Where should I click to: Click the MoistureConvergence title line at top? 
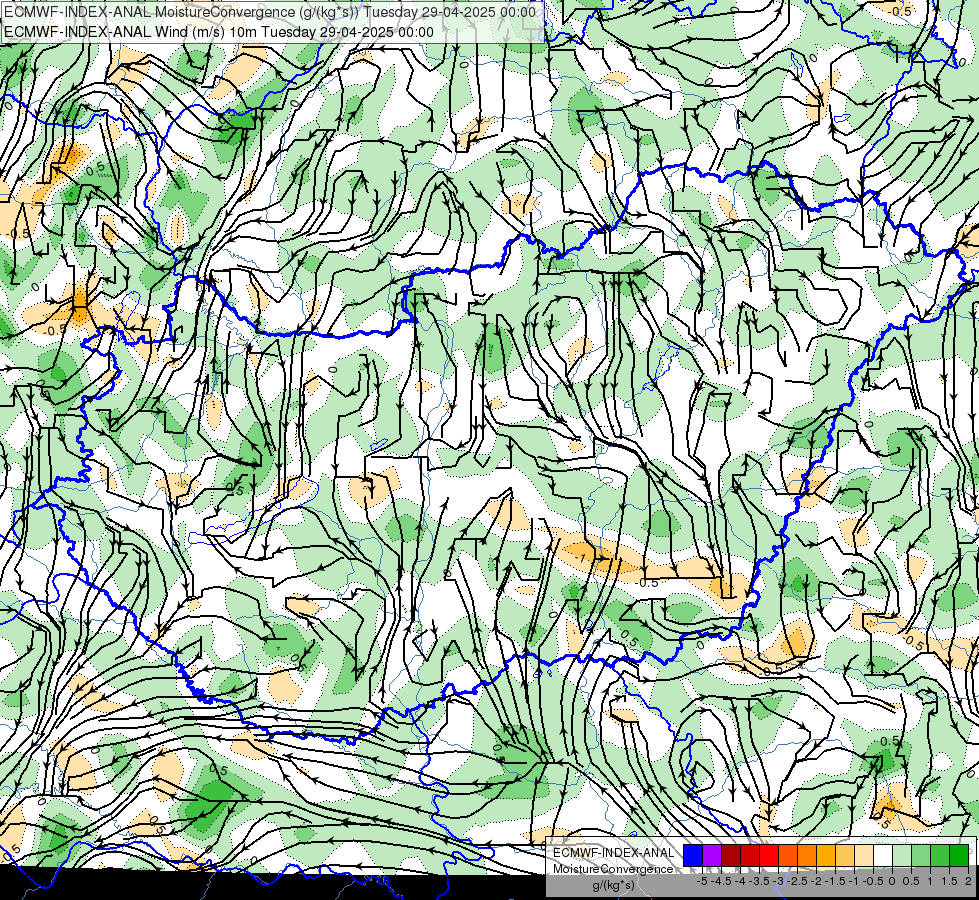pyautogui.click(x=270, y=12)
